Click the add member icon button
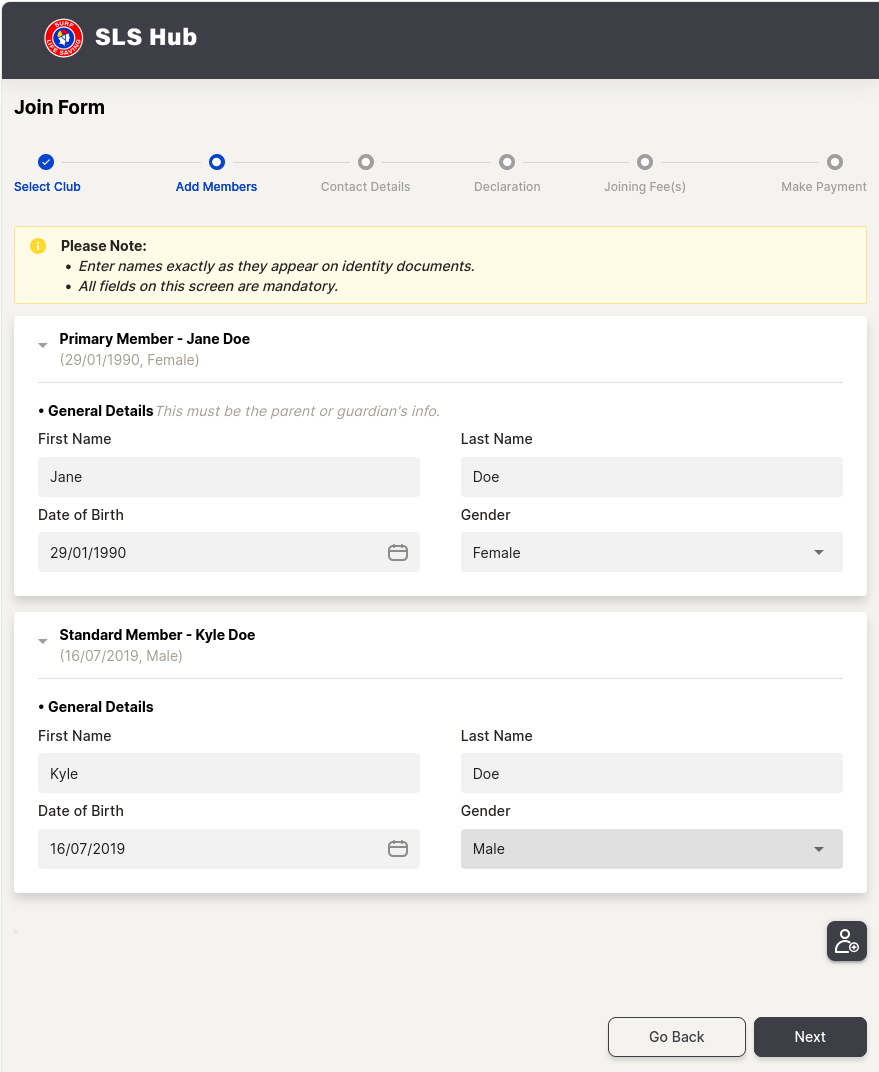Viewport: 879px width, 1072px height. [x=846, y=941]
